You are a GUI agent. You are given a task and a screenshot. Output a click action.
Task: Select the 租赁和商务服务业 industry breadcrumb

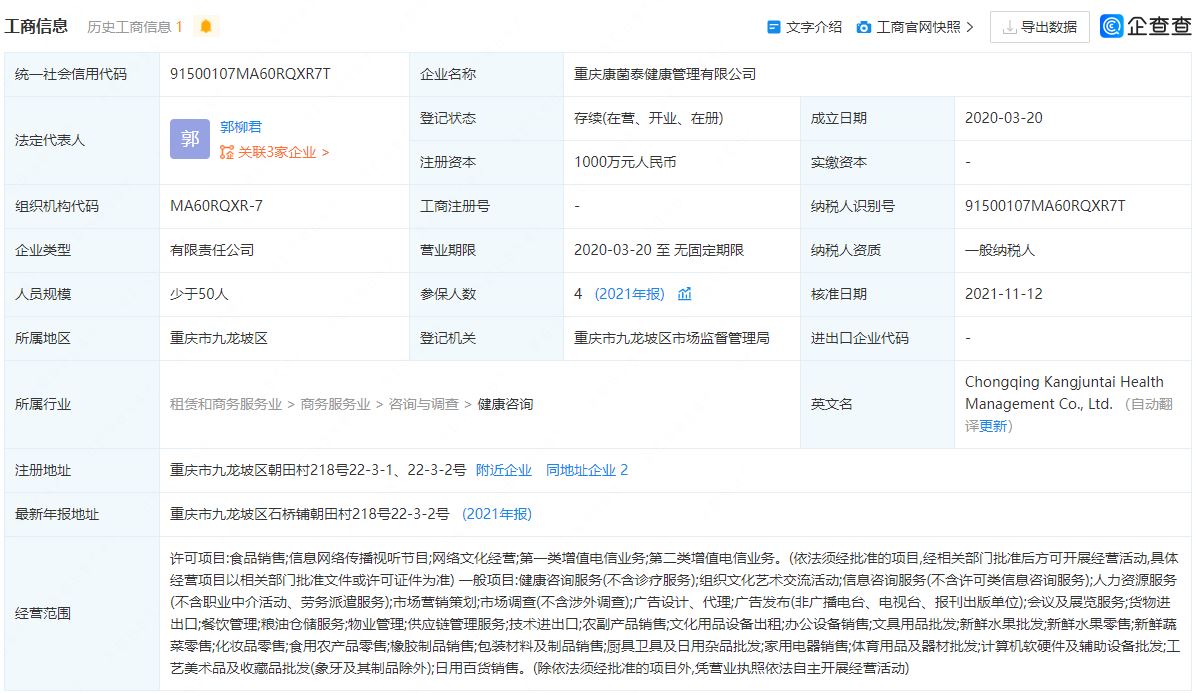(x=226, y=404)
